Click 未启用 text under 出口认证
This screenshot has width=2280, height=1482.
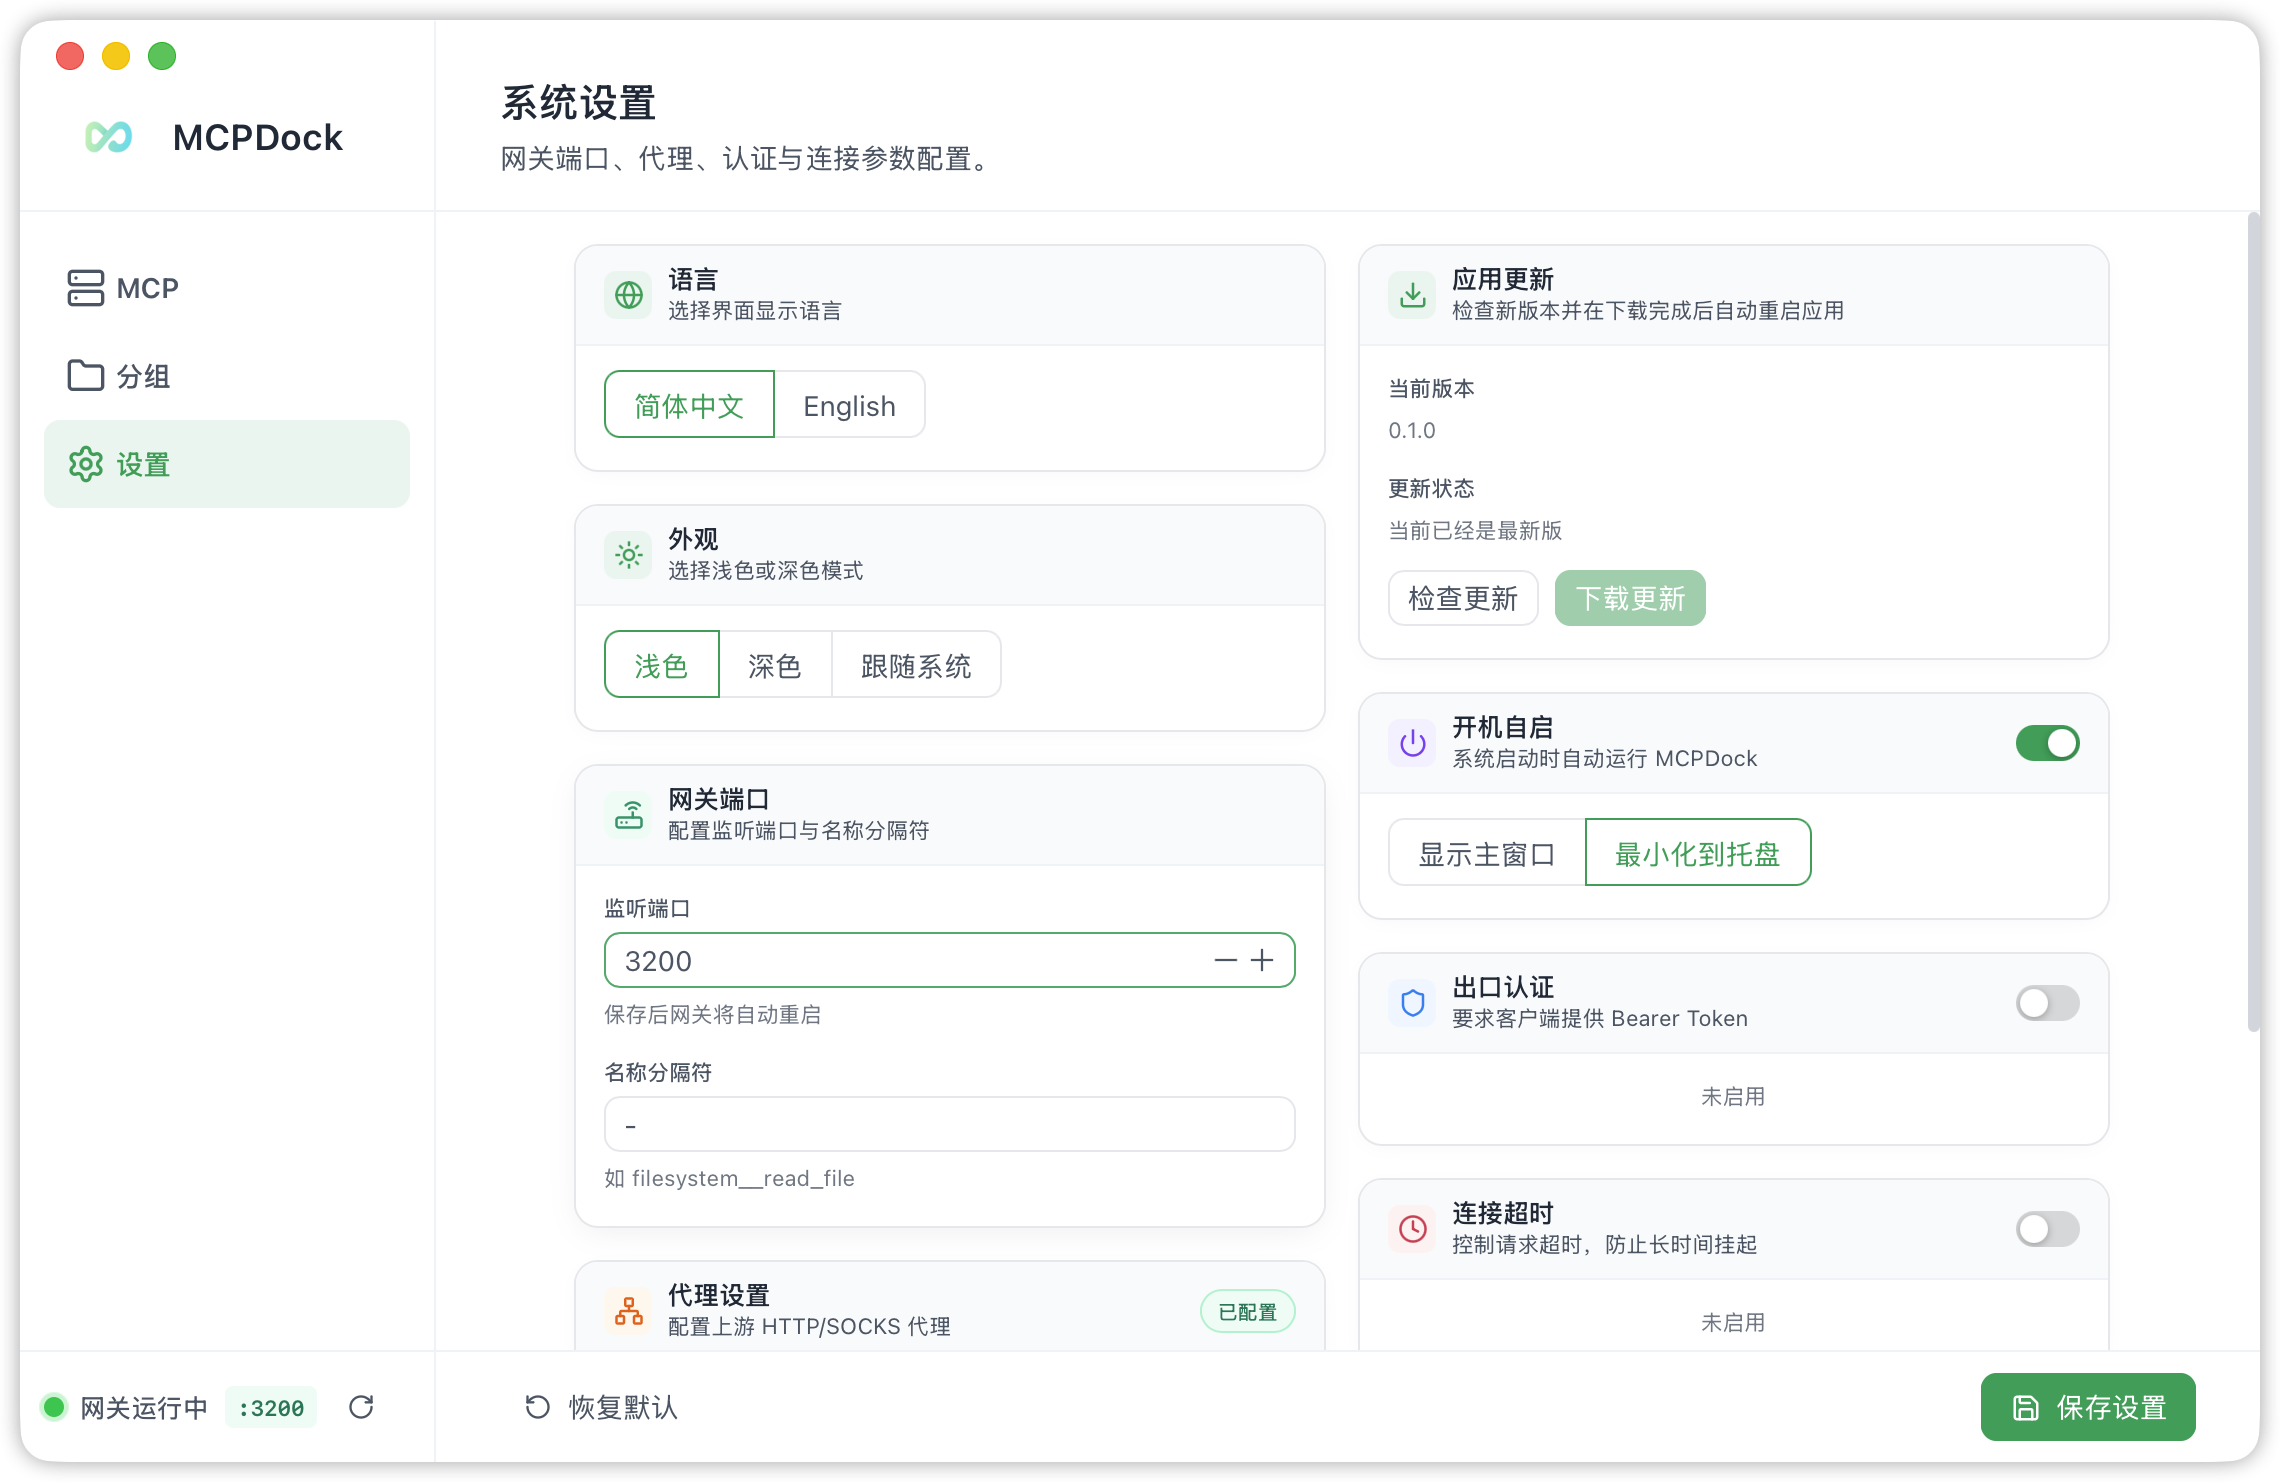click(x=1733, y=1096)
